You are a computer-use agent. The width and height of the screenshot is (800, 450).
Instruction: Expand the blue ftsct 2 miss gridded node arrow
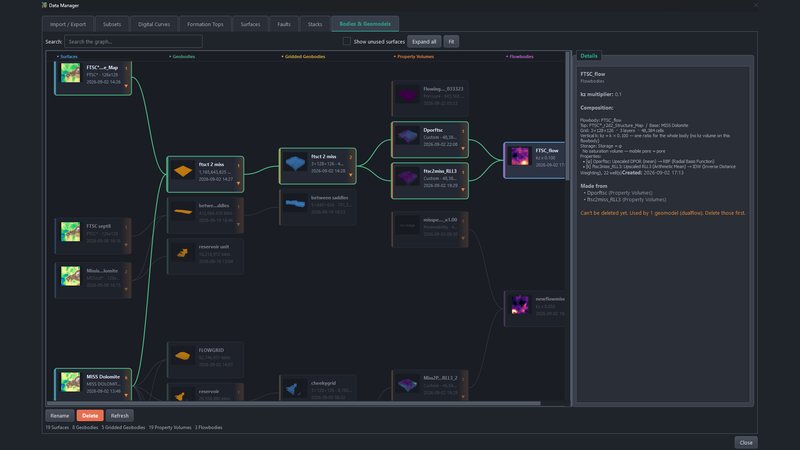click(351, 175)
